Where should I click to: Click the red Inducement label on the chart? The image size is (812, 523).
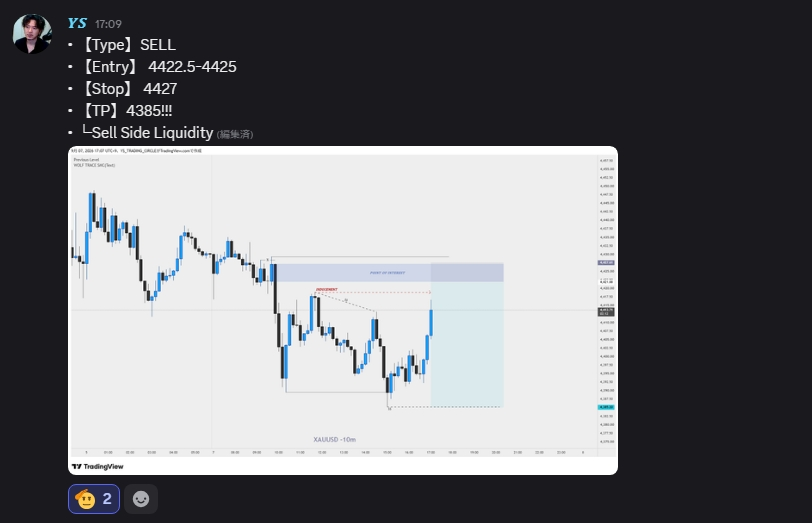327,289
